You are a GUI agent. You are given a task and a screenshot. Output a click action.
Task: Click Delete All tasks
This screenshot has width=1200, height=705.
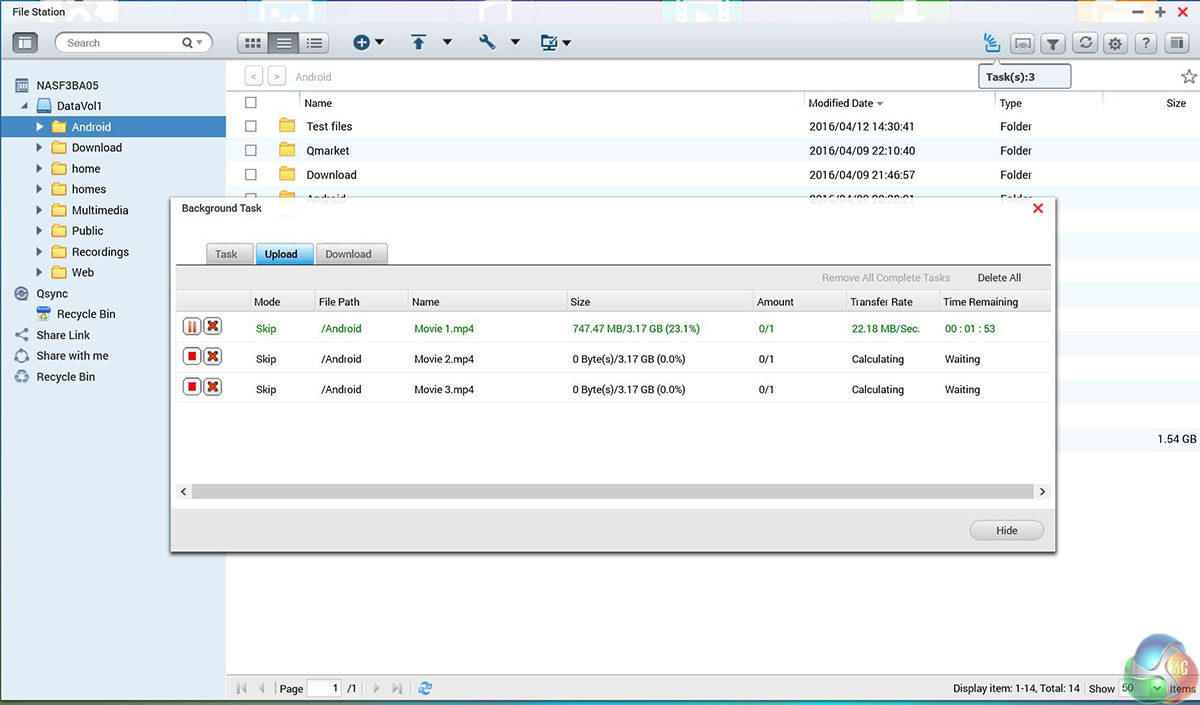[999, 277]
